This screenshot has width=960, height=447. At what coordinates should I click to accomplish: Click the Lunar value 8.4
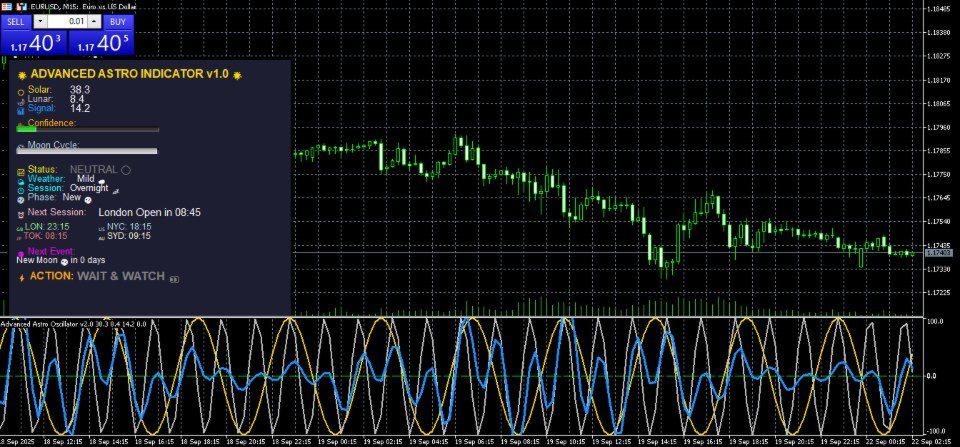tap(77, 99)
